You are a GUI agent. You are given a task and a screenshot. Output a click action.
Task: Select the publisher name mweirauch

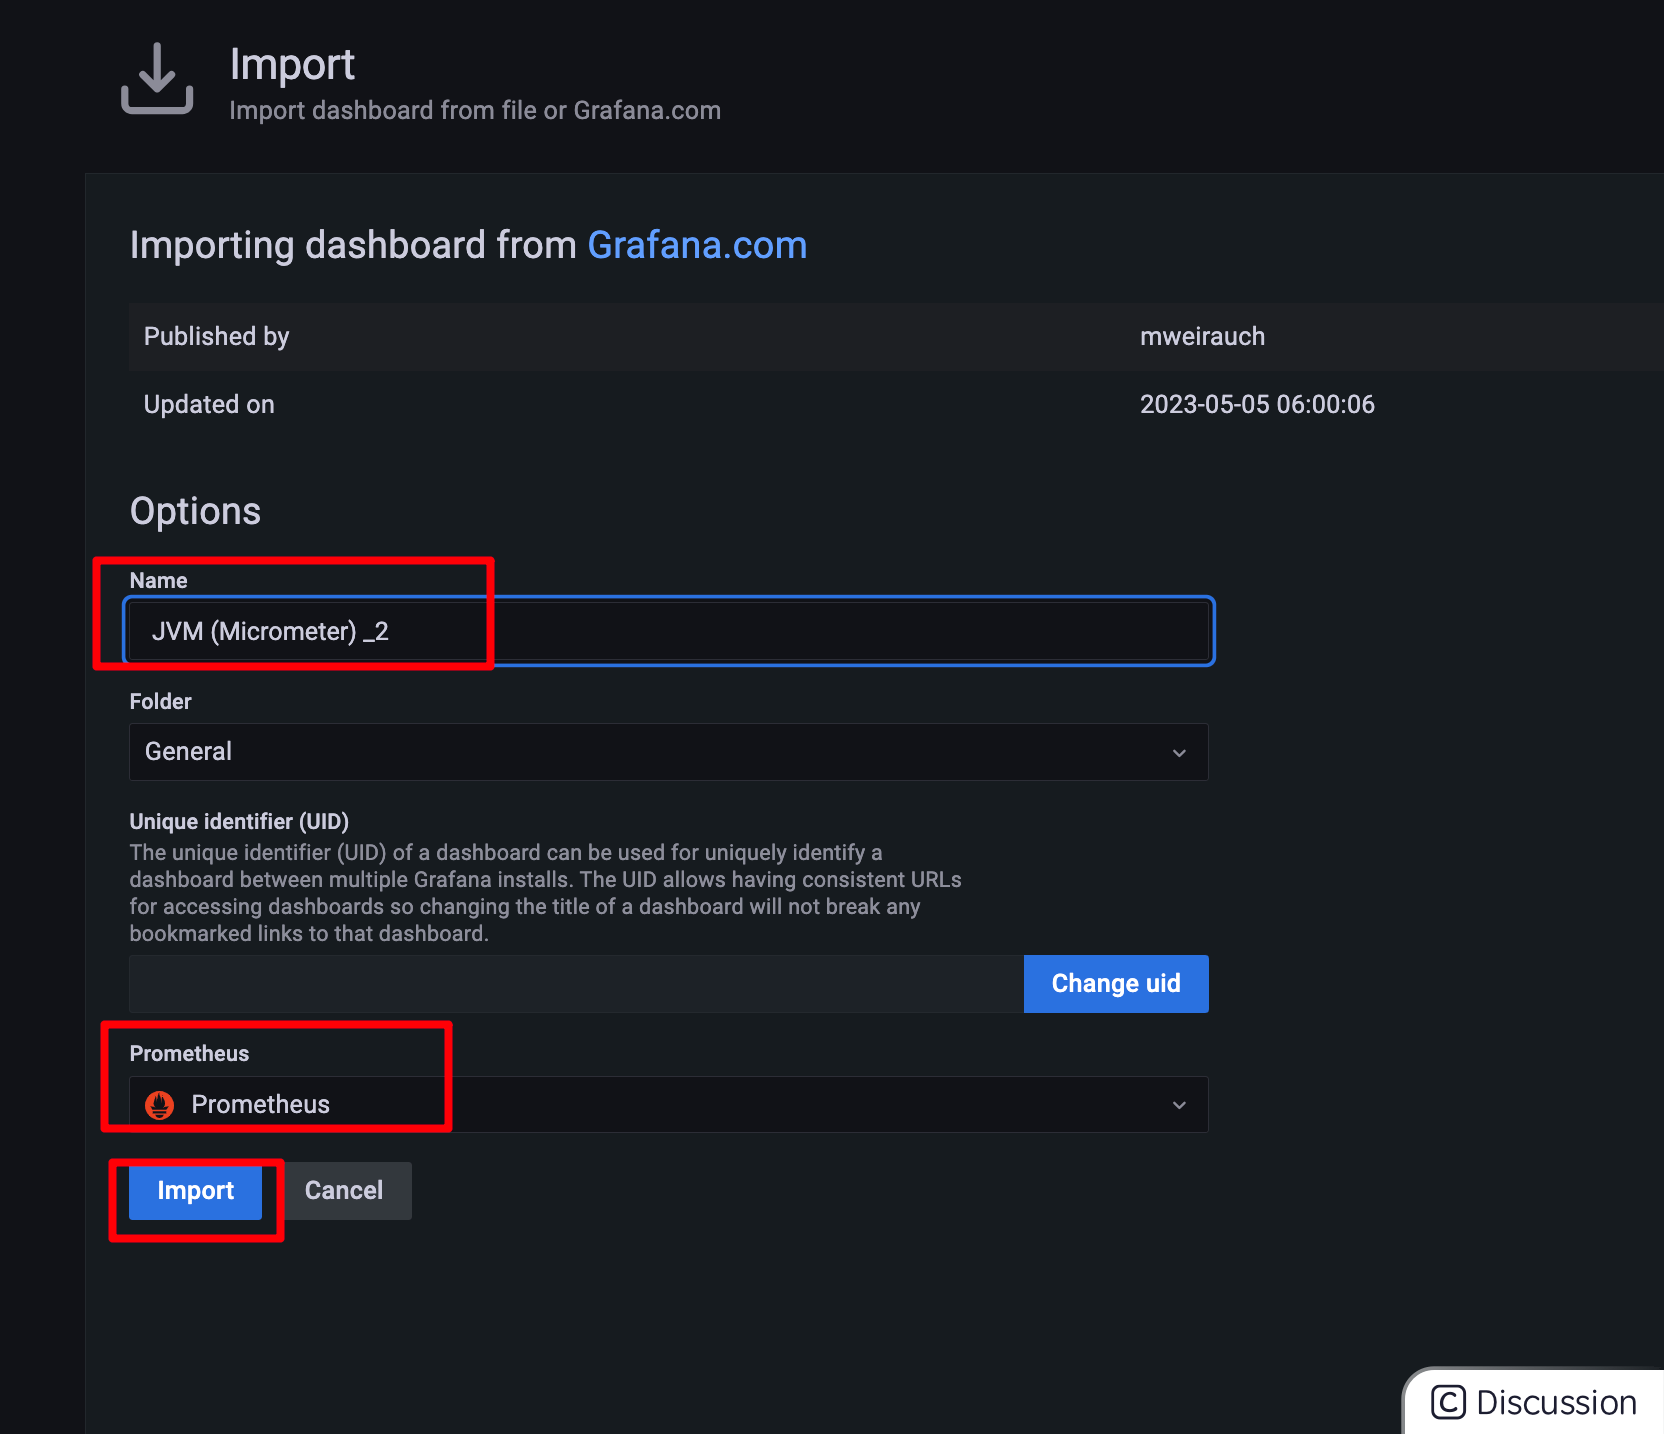tap(1202, 337)
